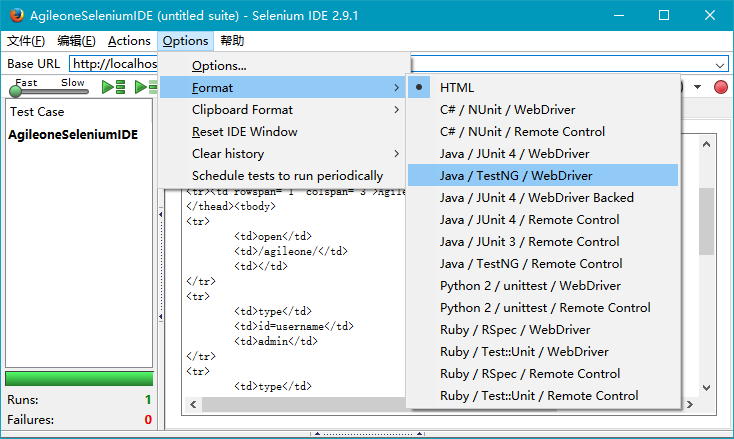The width and height of the screenshot is (734, 439).
Task: Select Java / JUnit 4 / WebDriver Backed
Action: tap(543, 198)
